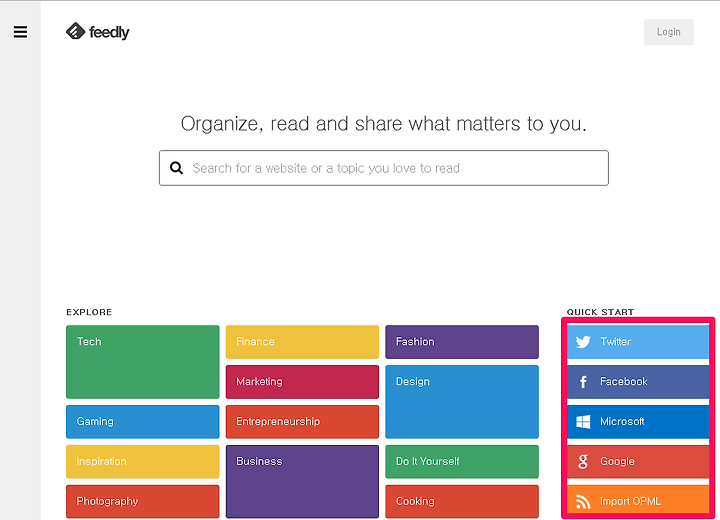Open the Design explore tile
The image size is (720, 520).
click(462, 402)
